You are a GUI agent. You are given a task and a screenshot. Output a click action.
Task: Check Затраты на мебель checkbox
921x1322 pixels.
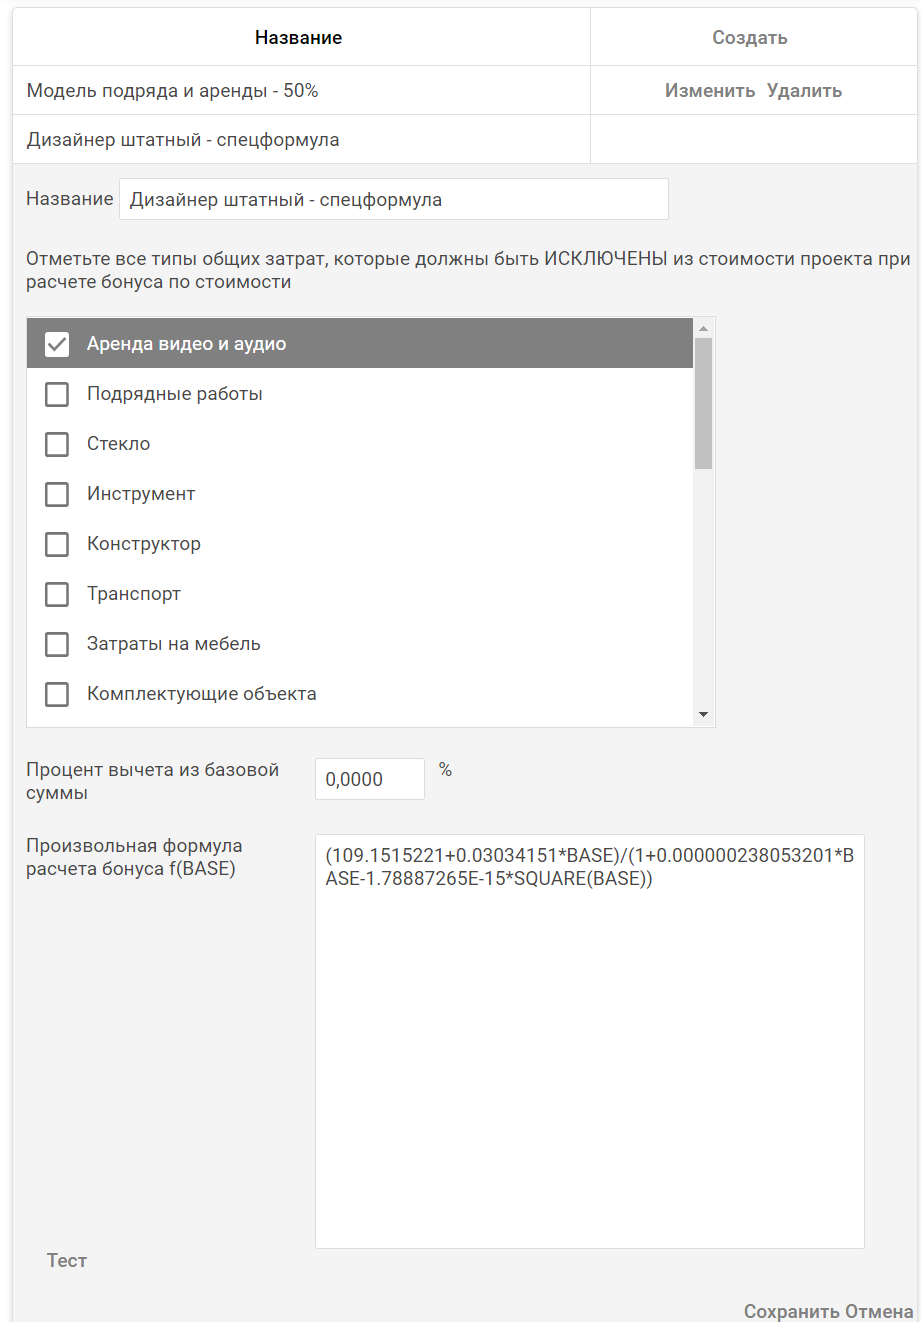pos(57,644)
